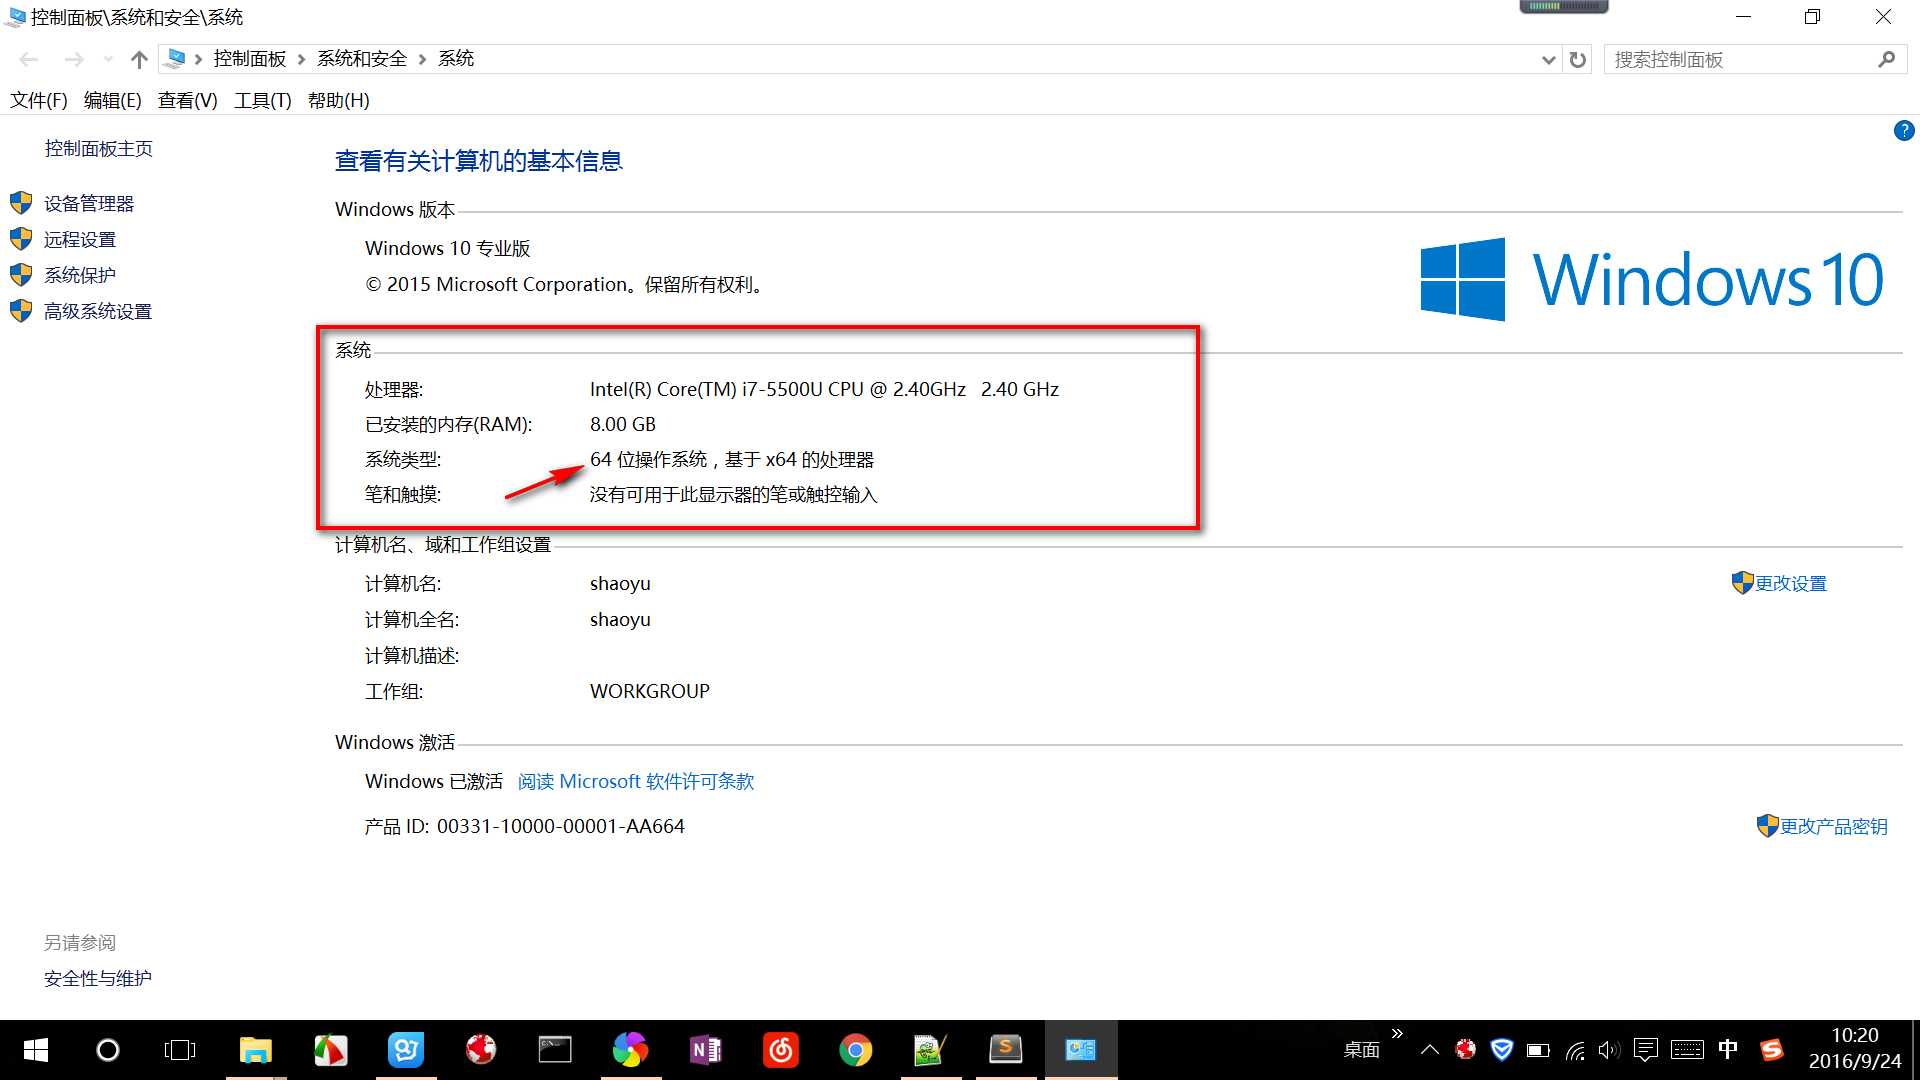Viewport: 1920px width, 1080px height.
Task: Open Wi-Fi network tray icon
Action: [x=1575, y=1050]
